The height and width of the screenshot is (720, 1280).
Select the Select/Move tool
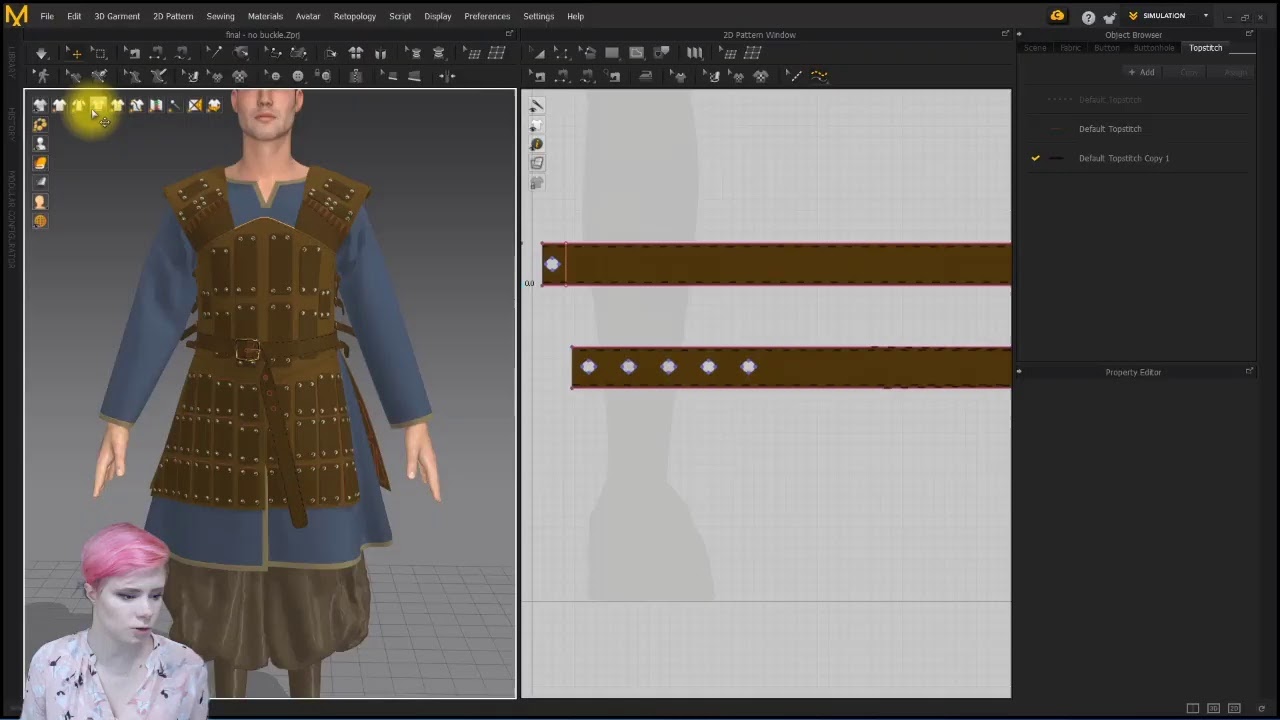[75, 53]
